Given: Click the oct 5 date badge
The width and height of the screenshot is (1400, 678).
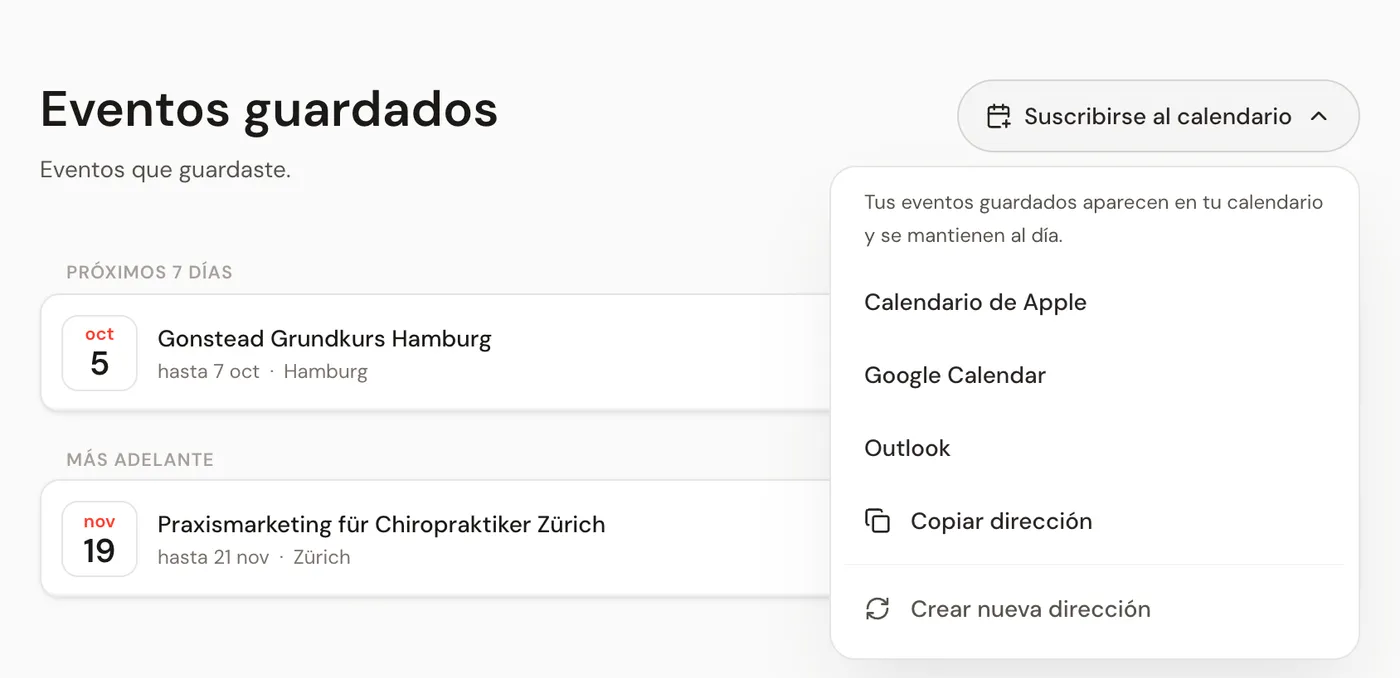Looking at the screenshot, I should (99, 353).
